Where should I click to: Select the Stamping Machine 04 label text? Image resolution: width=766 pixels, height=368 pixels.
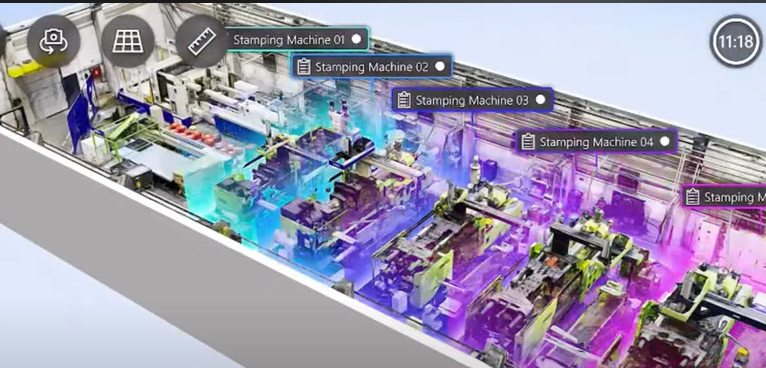click(x=596, y=143)
